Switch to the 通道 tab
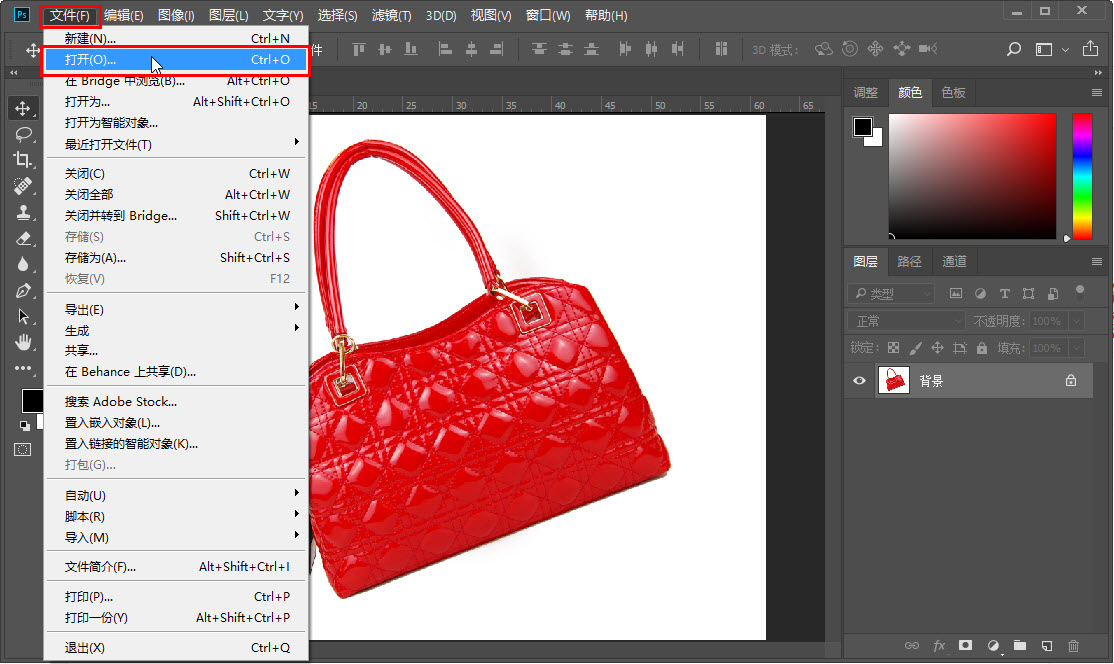1114x664 pixels. [954, 261]
